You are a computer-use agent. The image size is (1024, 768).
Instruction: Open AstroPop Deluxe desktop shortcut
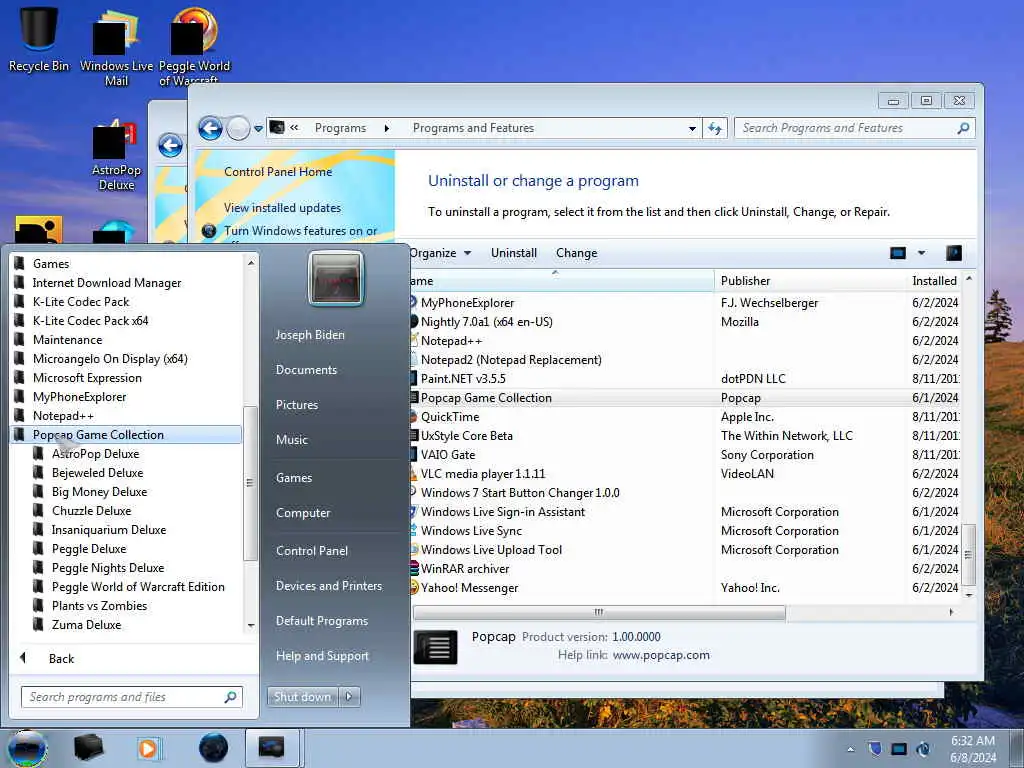[116, 155]
